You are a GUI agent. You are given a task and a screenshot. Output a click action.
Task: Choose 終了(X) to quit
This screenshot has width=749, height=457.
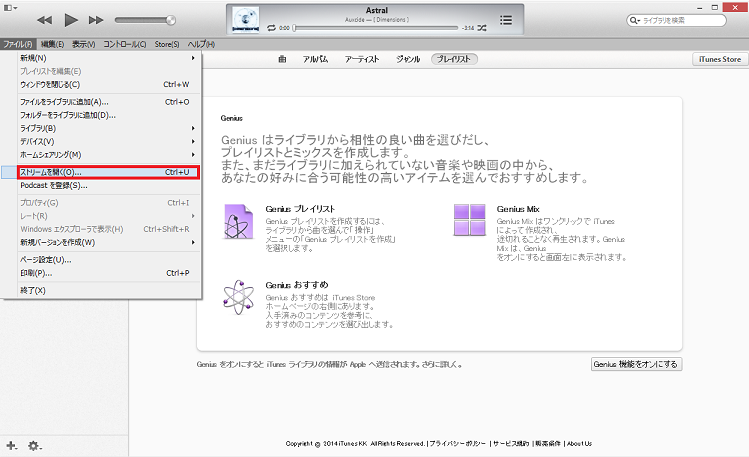108,290
